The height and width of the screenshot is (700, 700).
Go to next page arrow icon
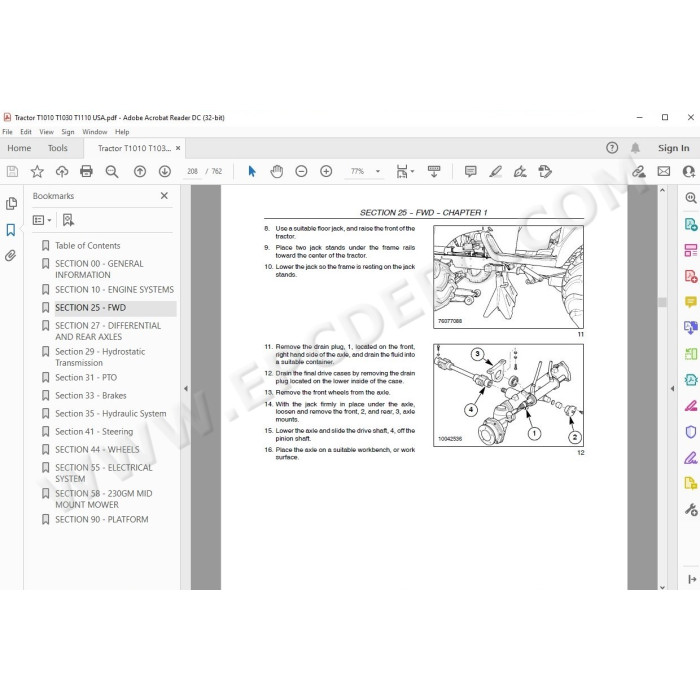tap(165, 171)
